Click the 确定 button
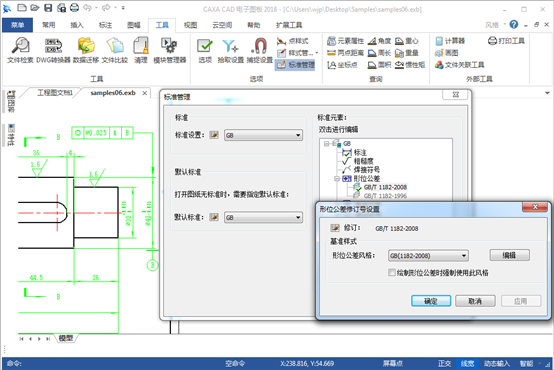 tap(431, 301)
